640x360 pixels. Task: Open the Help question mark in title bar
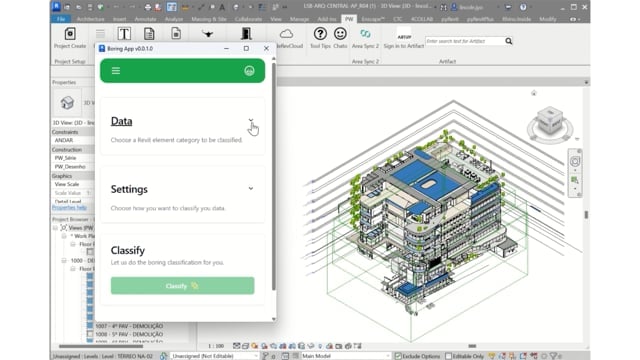(x=523, y=7)
